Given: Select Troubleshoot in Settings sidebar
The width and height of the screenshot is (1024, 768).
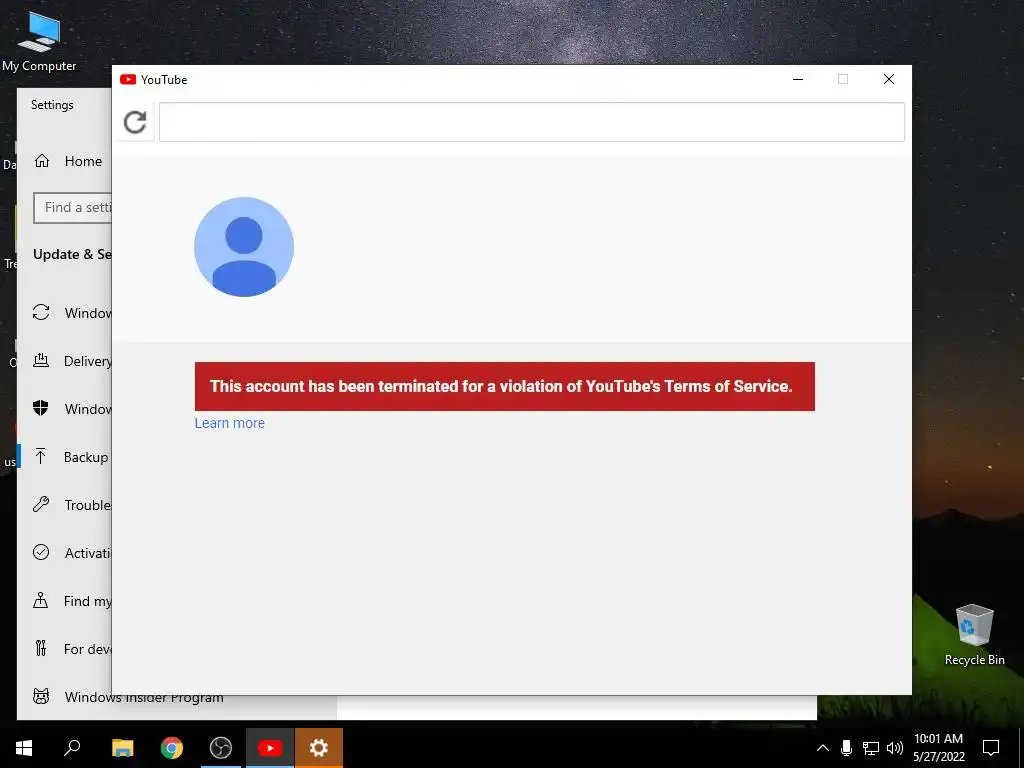Looking at the screenshot, I should pyautogui.click(x=88, y=505).
